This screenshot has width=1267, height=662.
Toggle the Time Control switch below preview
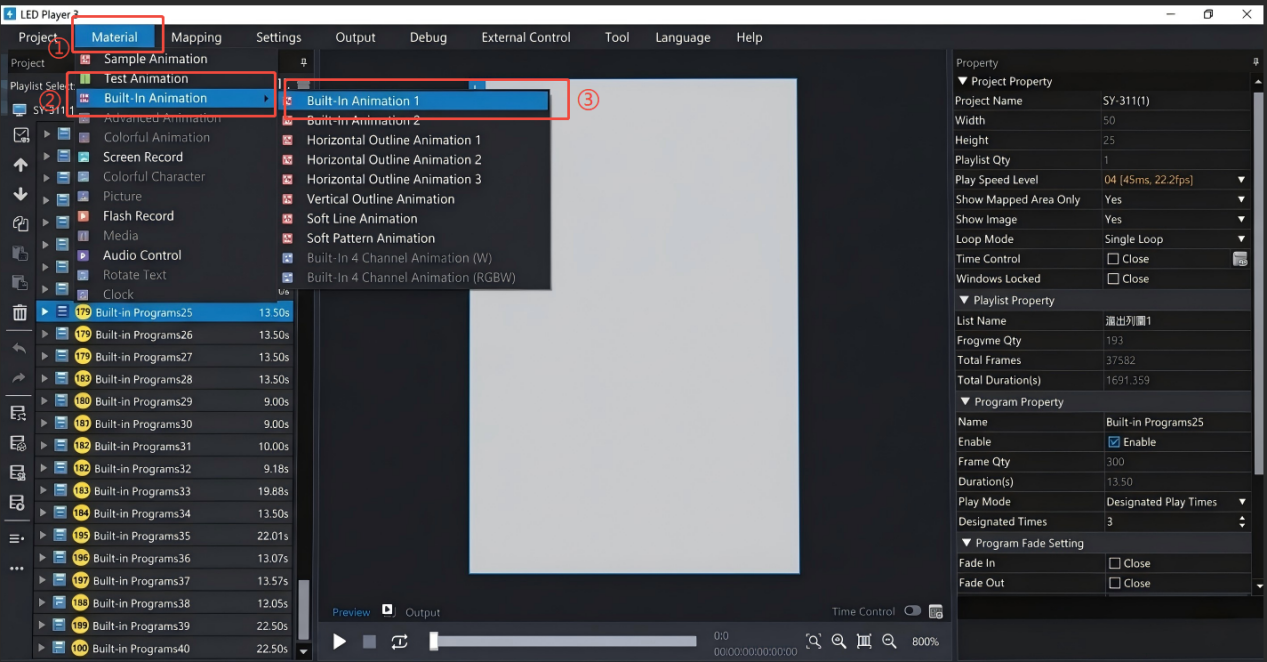point(912,611)
